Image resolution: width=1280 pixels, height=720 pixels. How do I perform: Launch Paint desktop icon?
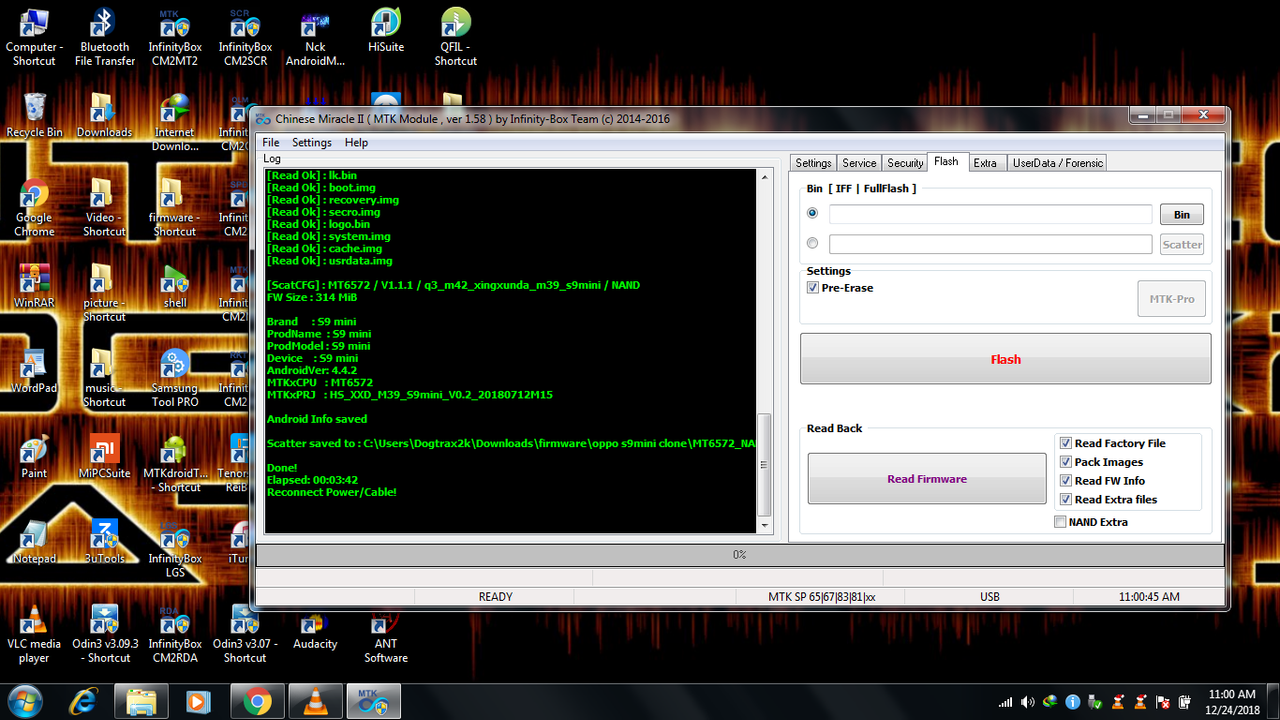click(x=34, y=457)
